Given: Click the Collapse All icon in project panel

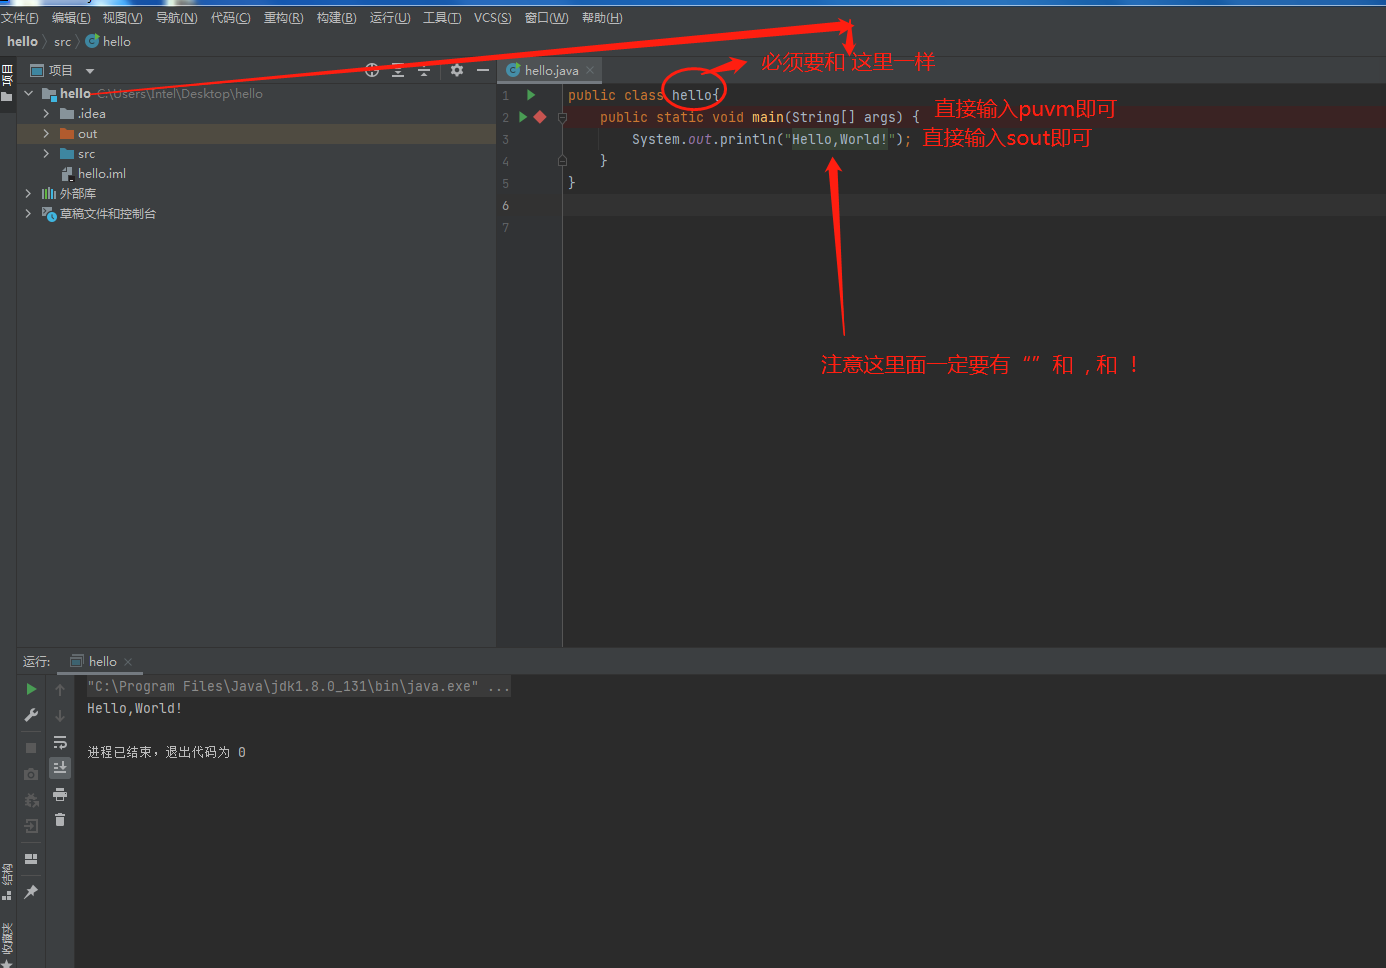Looking at the screenshot, I should (424, 70).
